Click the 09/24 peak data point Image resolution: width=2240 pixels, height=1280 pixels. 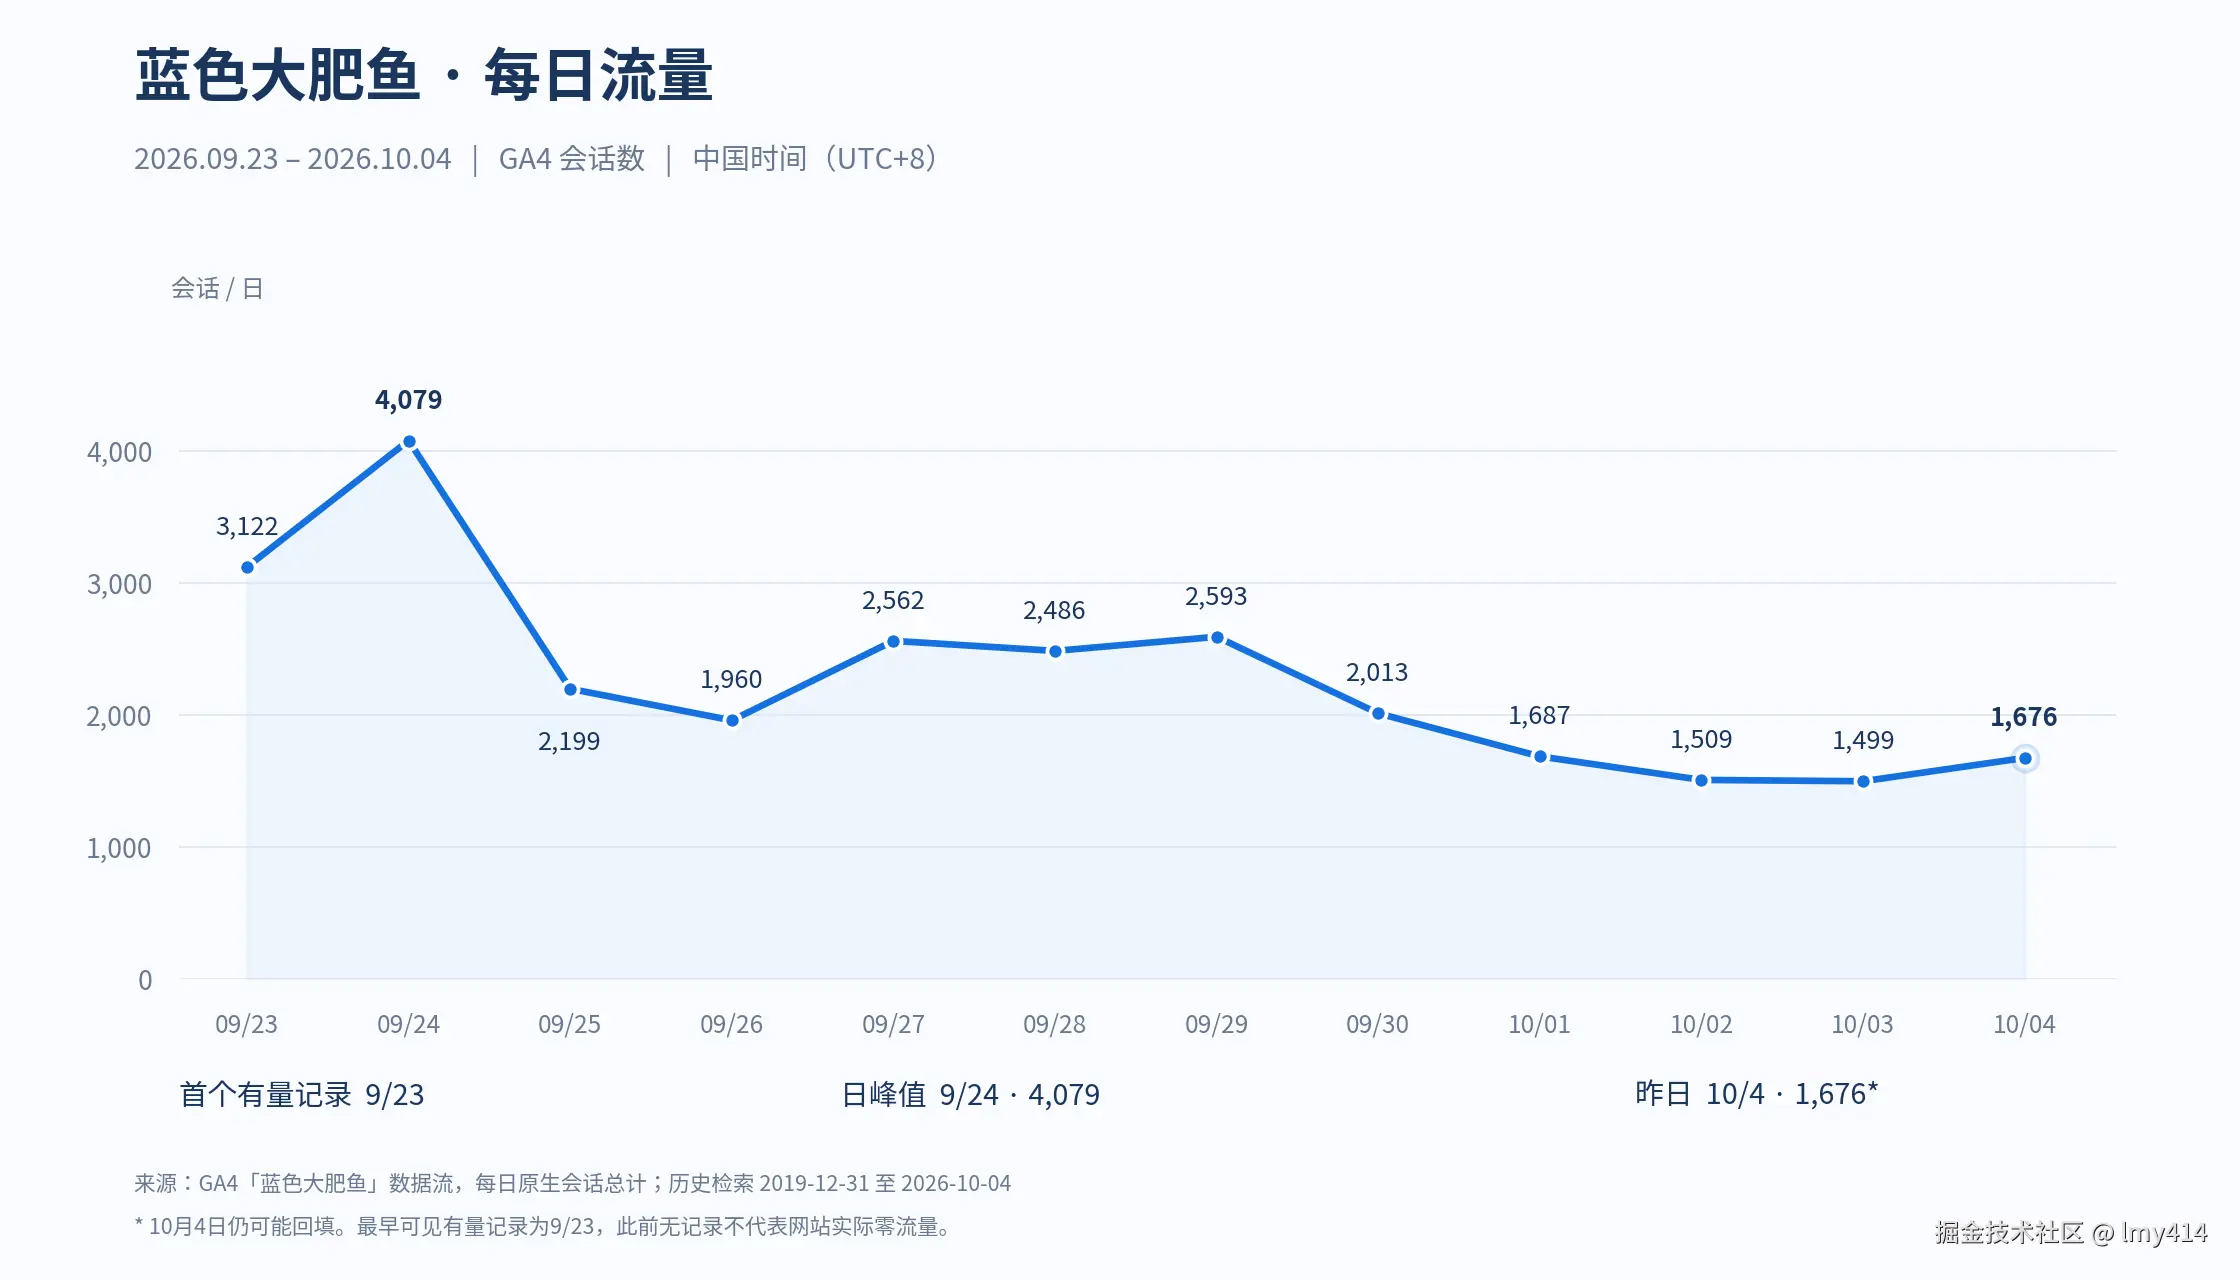click(409, 442)
